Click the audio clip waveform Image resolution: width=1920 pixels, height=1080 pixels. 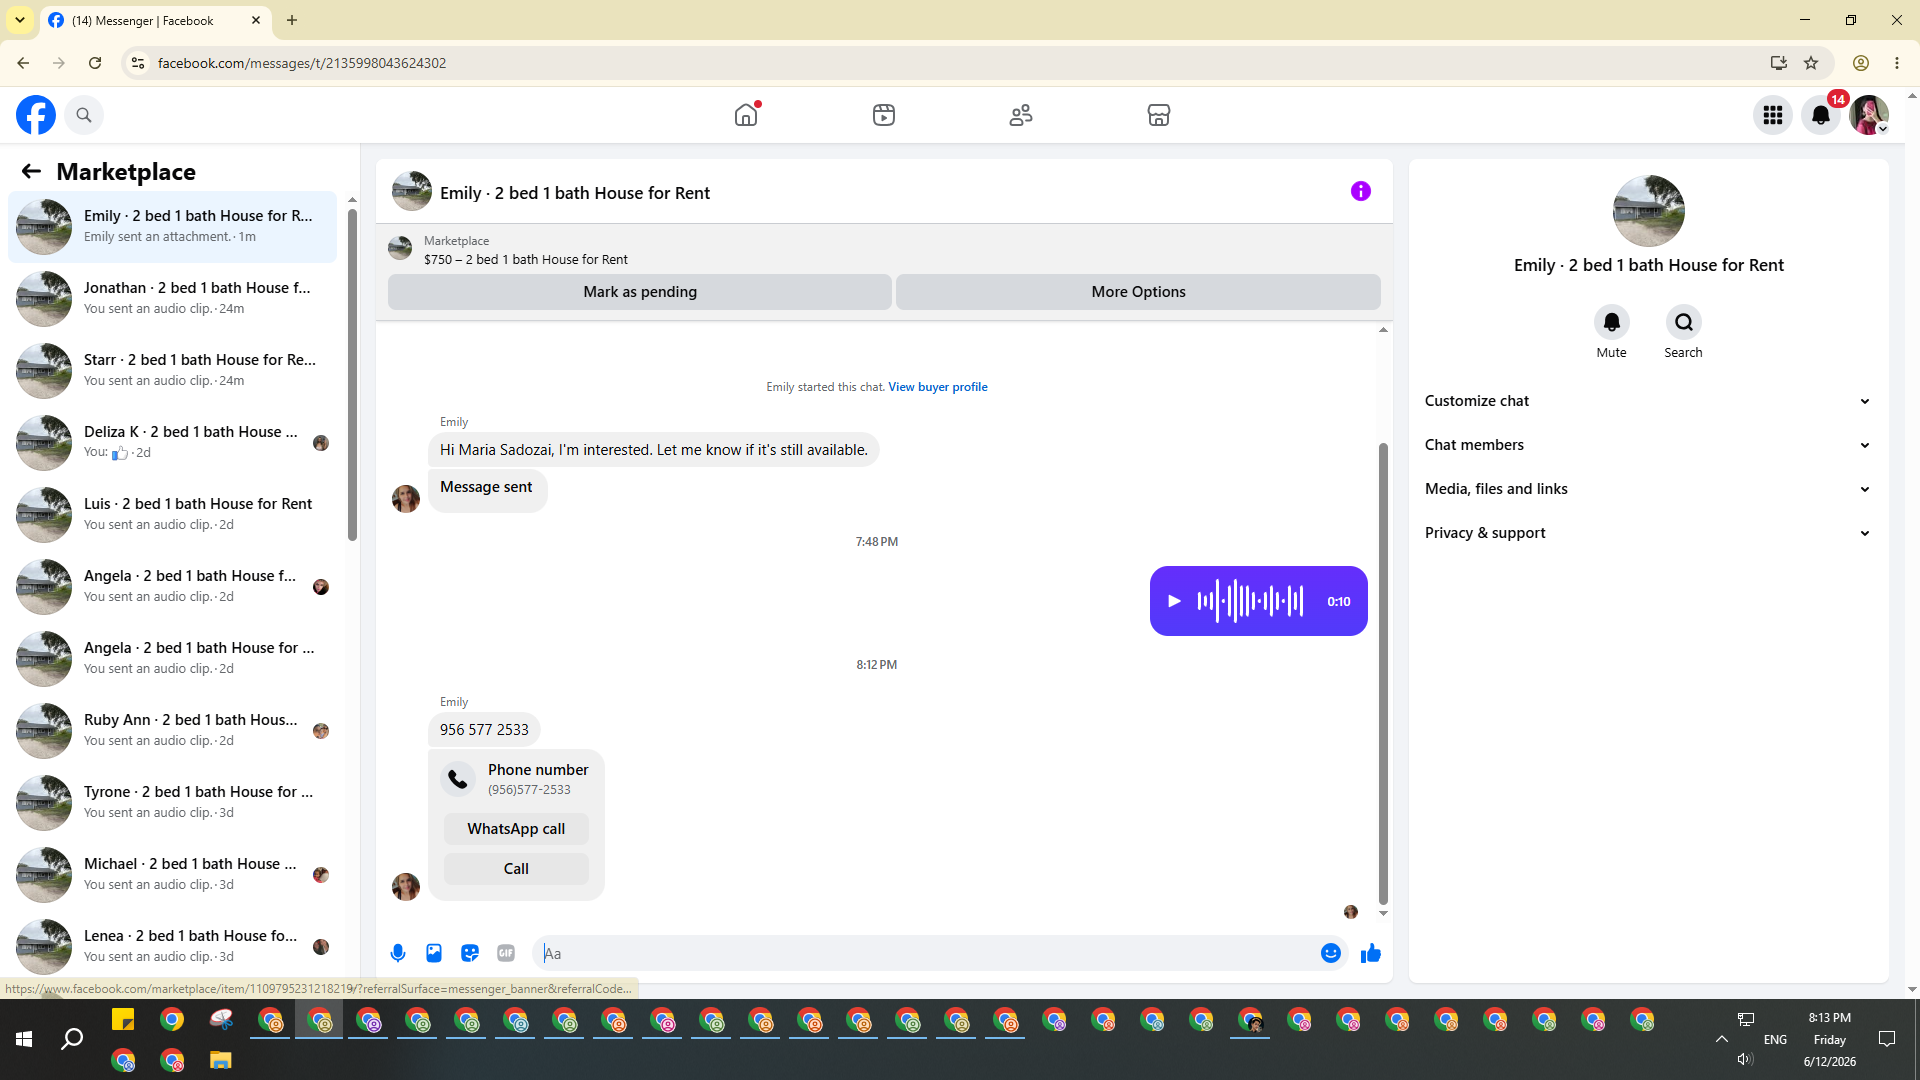tap(1250, 601)
